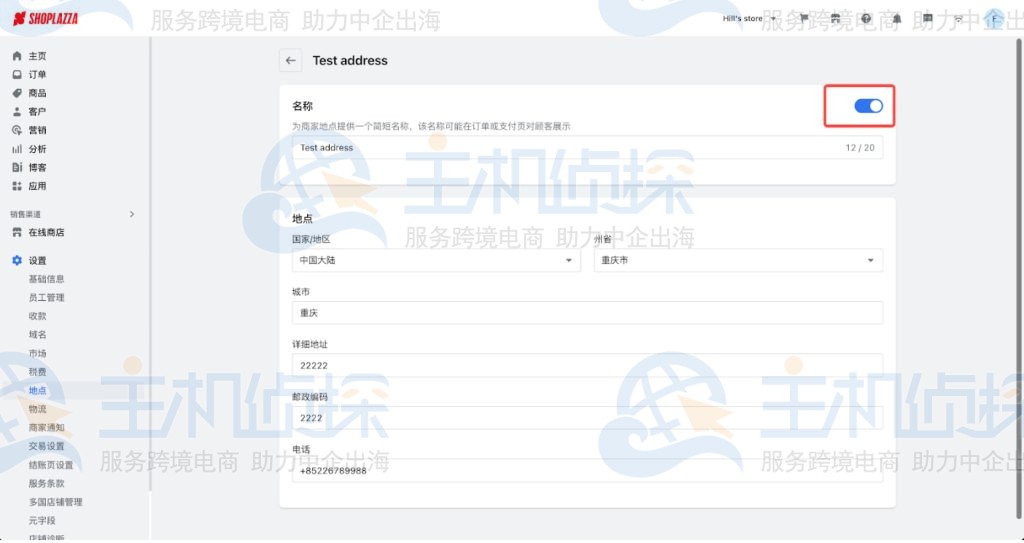Open 商品 in the sidebar
Screen dimensions: 1024x543
(37, 93)
